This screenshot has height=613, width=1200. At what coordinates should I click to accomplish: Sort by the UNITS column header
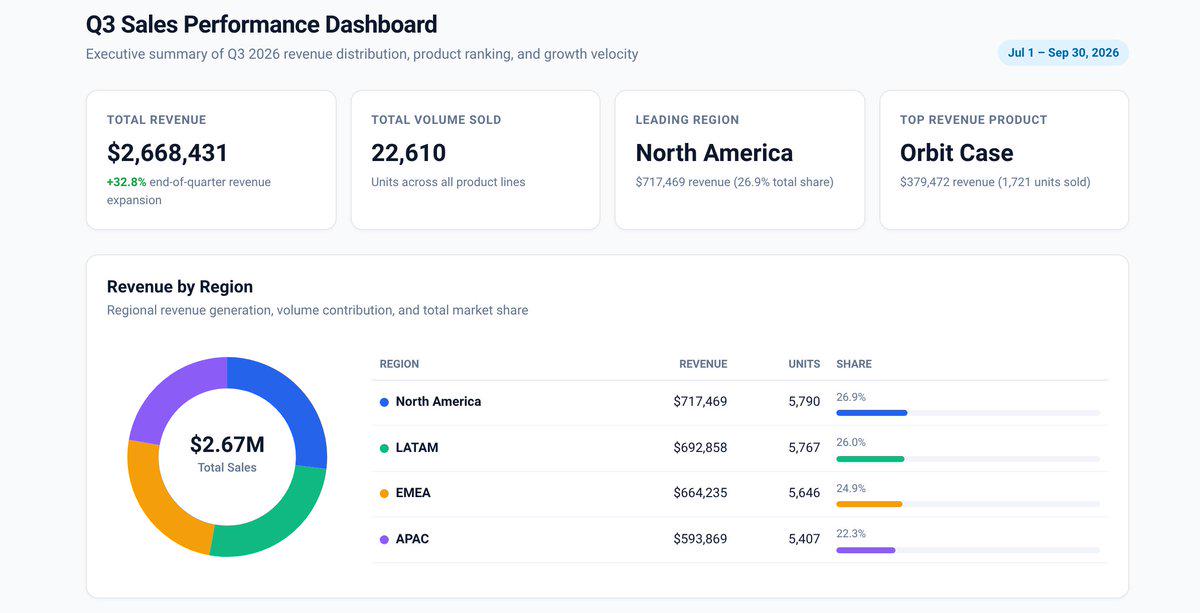(x=804, y=364)
